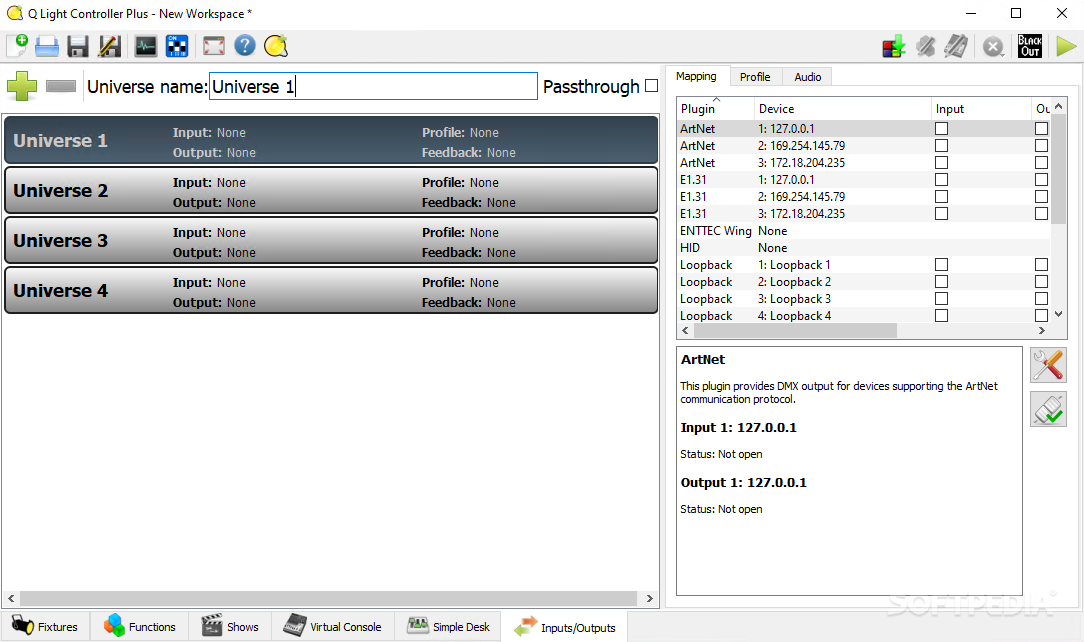The width and height of the screenshot is (1084, 642).
Task: Select the ENTTEC Wing plugin row
Action: tap(864, 231)
